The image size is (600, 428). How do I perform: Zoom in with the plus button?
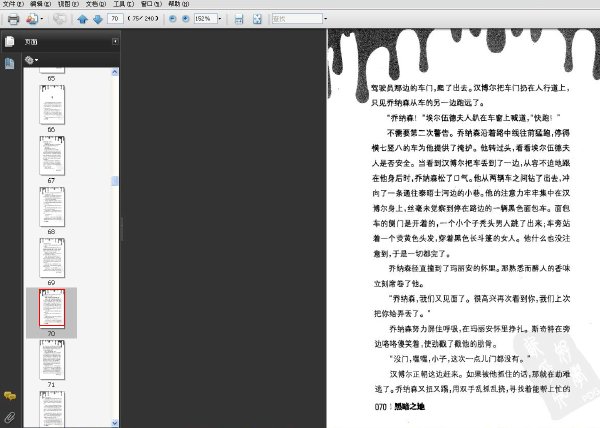(186, 18)
